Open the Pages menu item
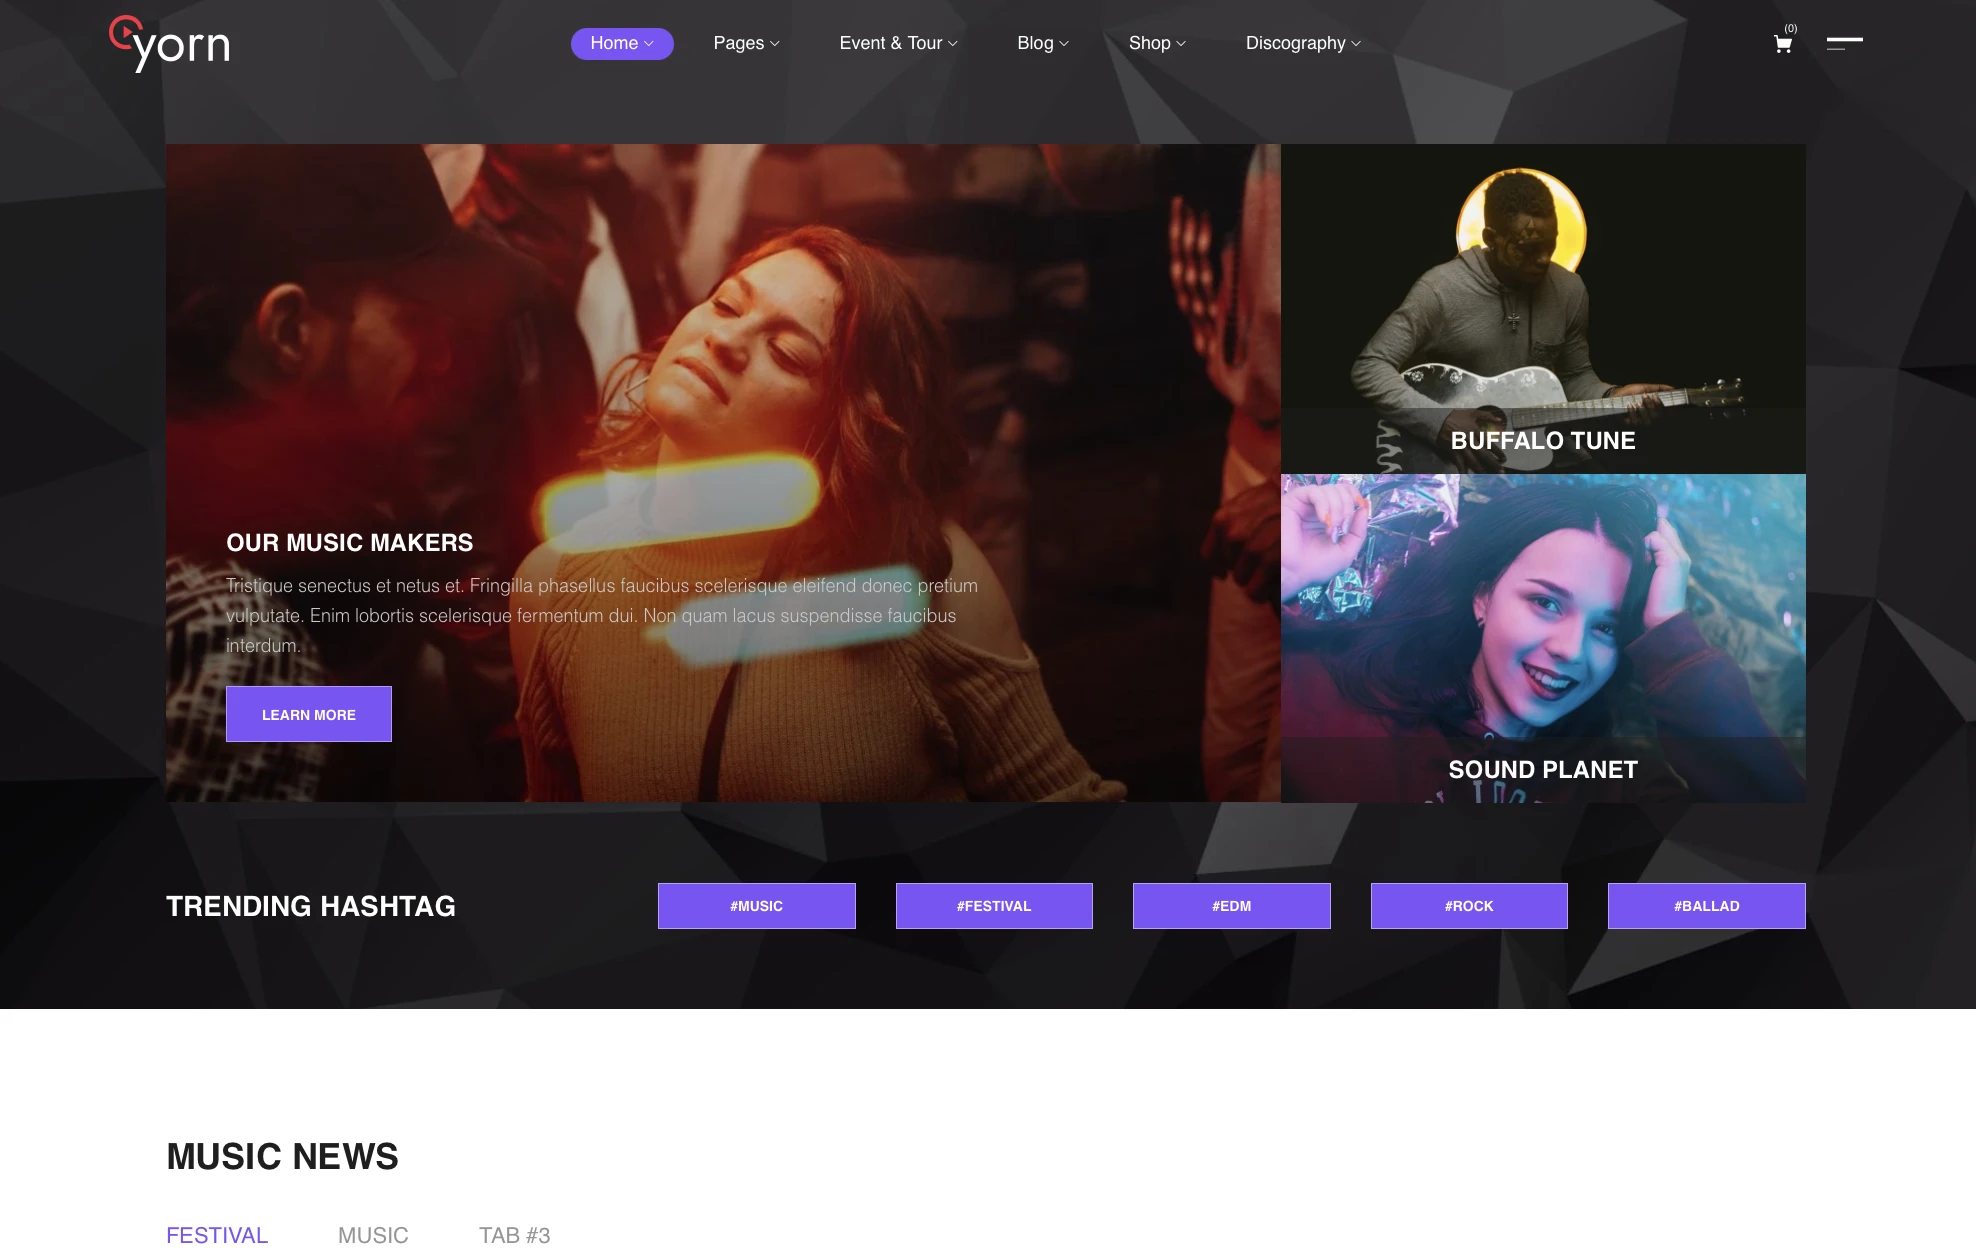 click(x=746, y=43)
